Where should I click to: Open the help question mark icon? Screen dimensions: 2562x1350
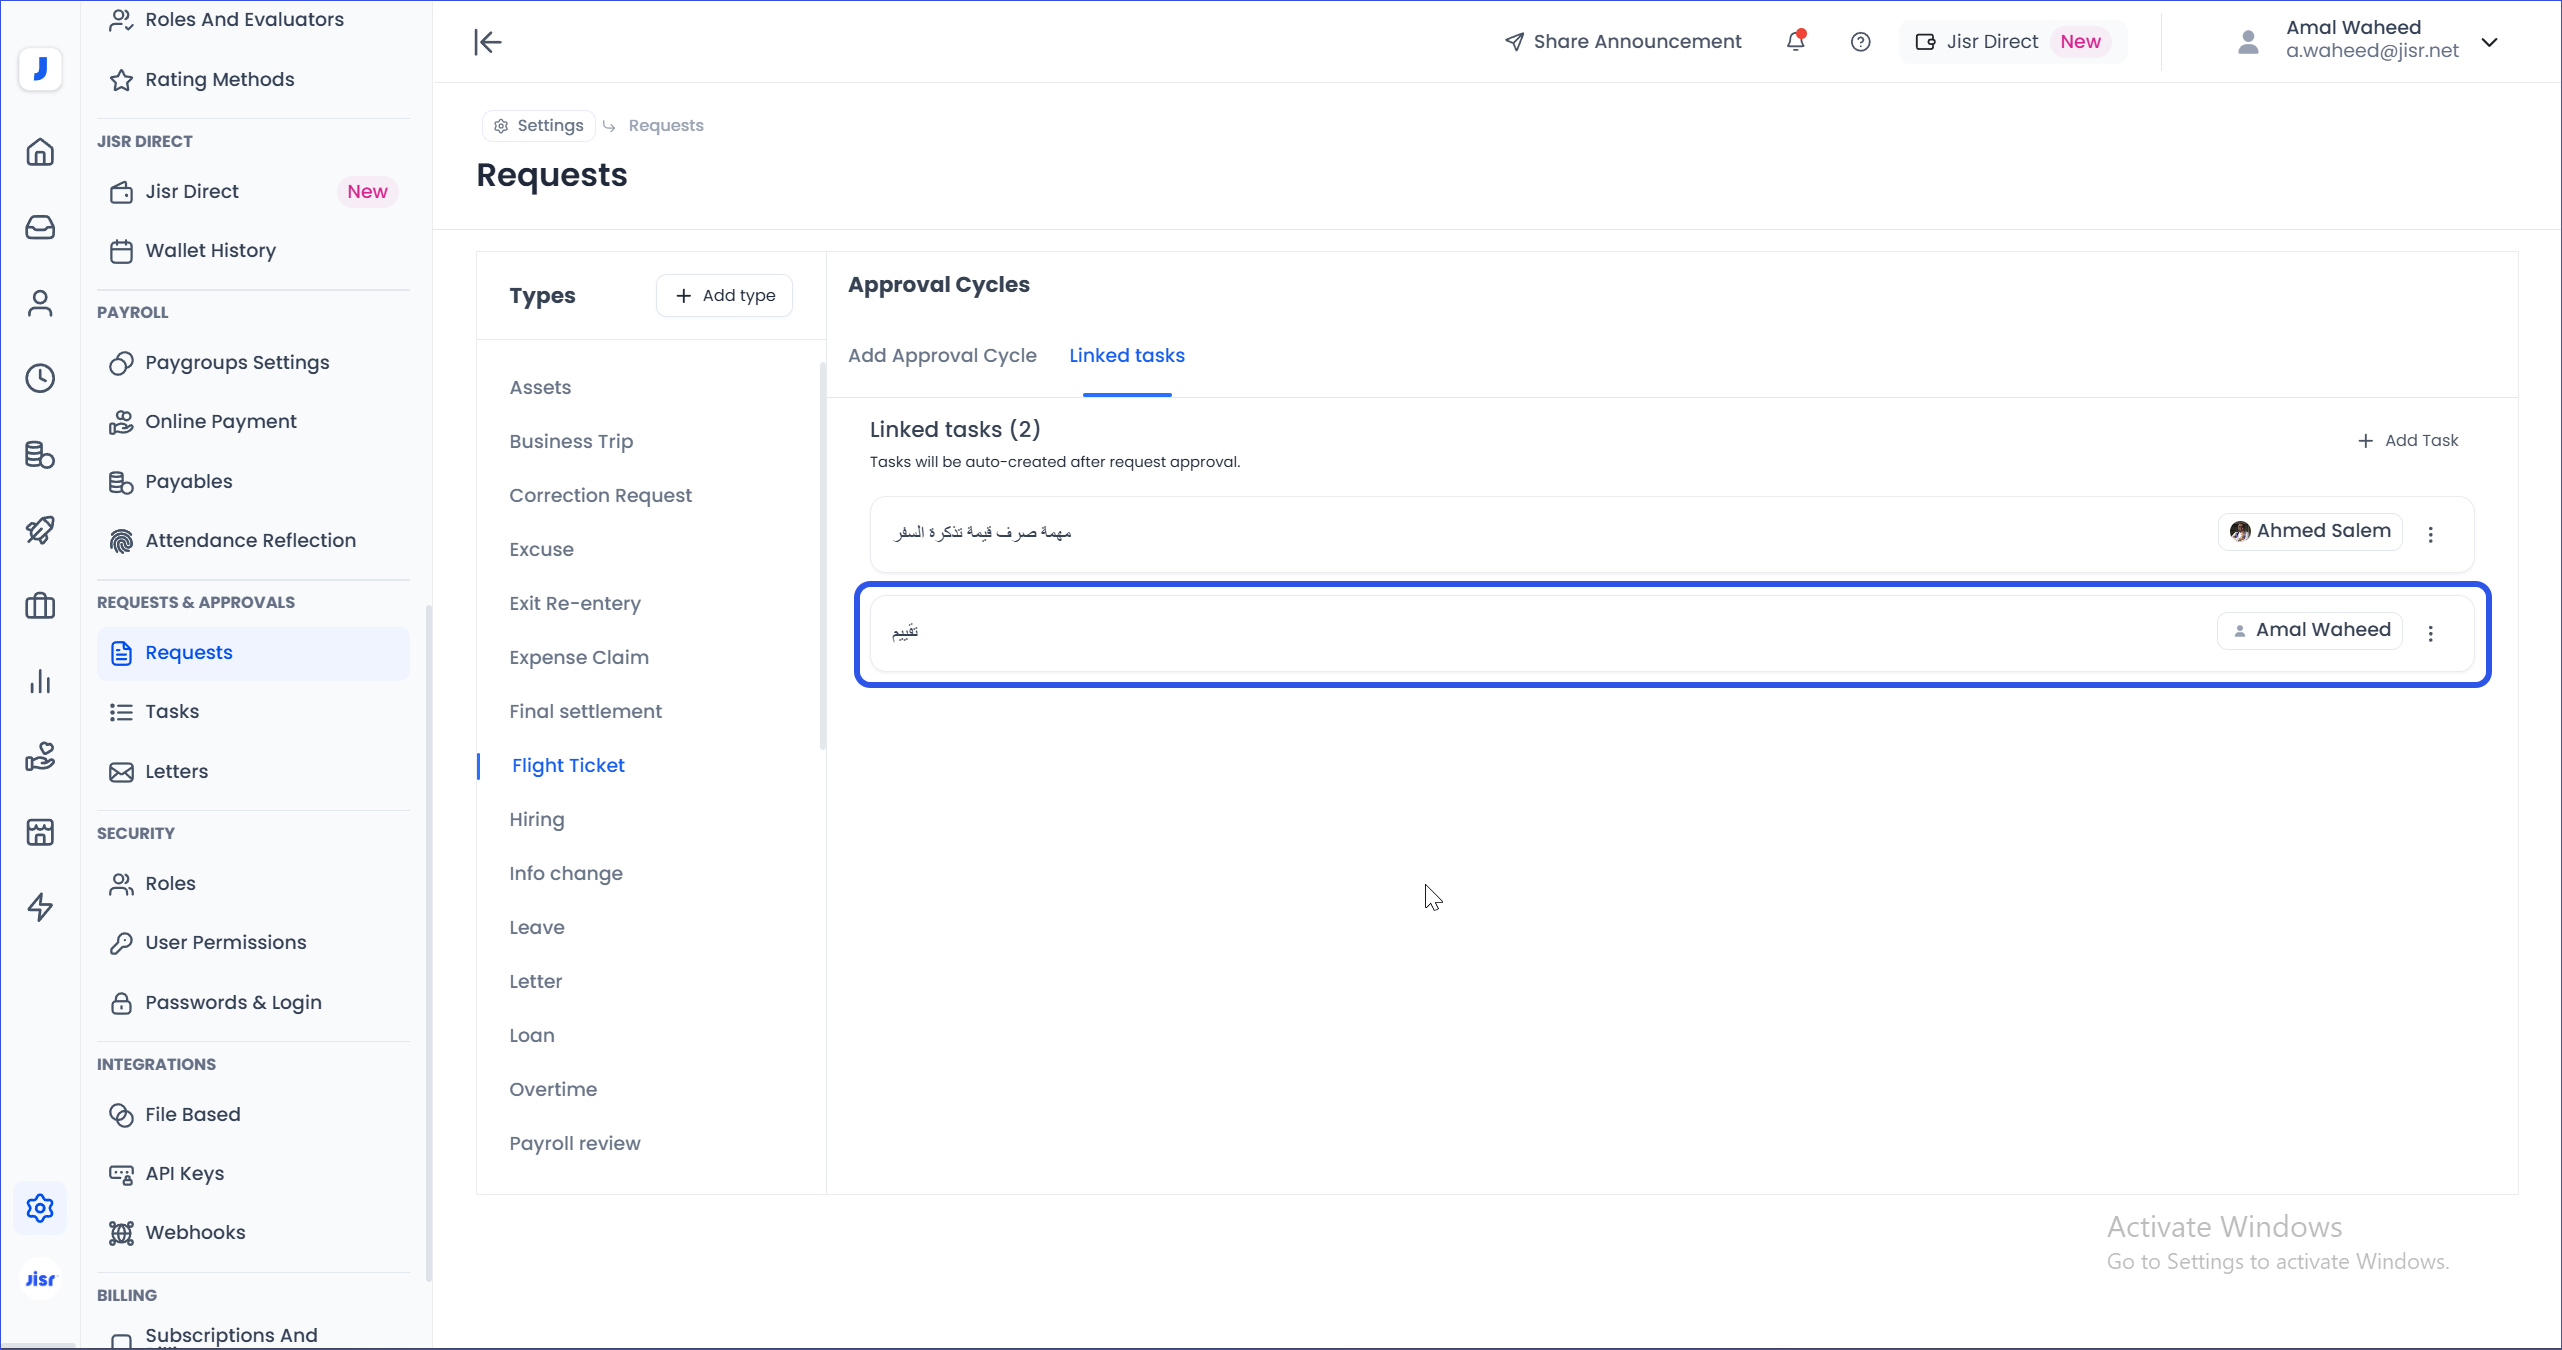1860,42
